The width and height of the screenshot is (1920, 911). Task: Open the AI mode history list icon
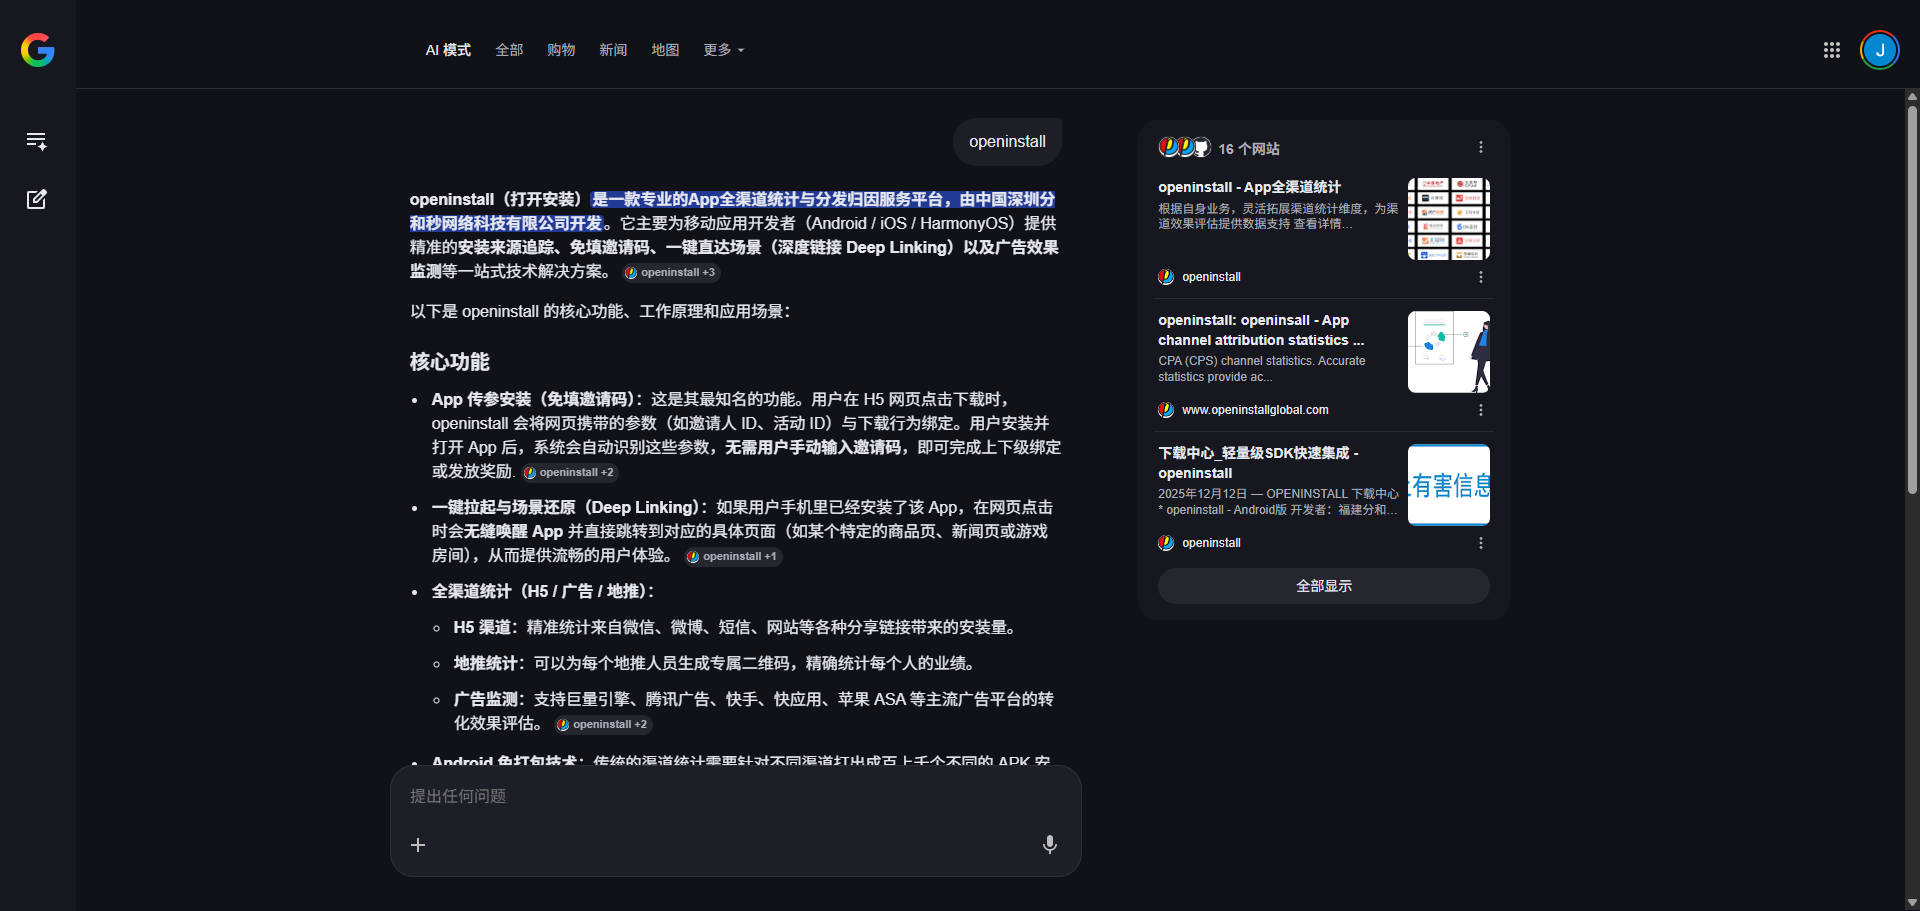pyautogui.click(x=37, y=141)
